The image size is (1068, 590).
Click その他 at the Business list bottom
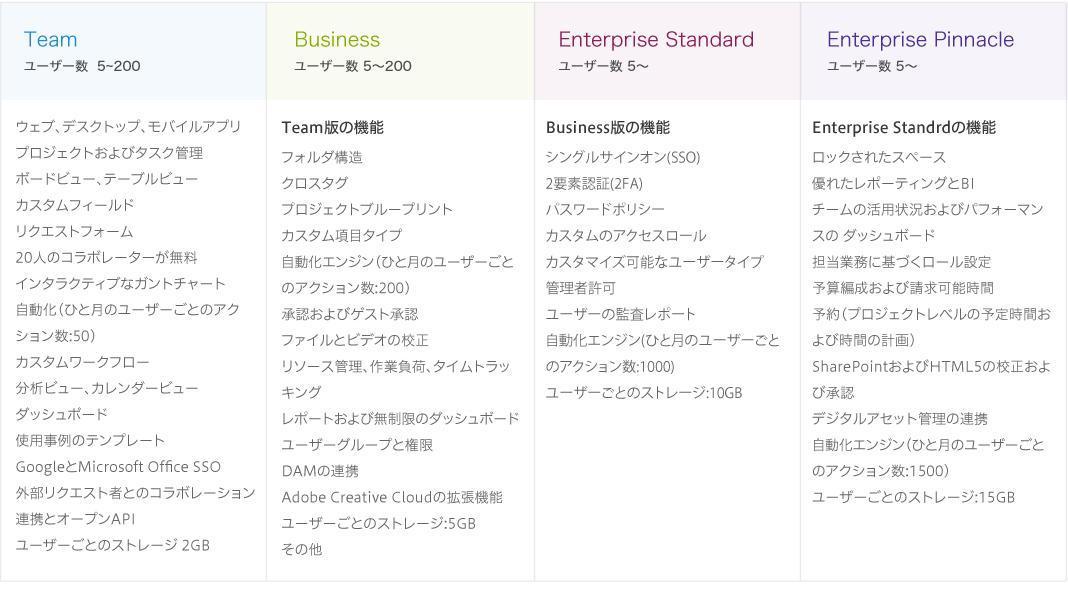[x=302, y=549]
